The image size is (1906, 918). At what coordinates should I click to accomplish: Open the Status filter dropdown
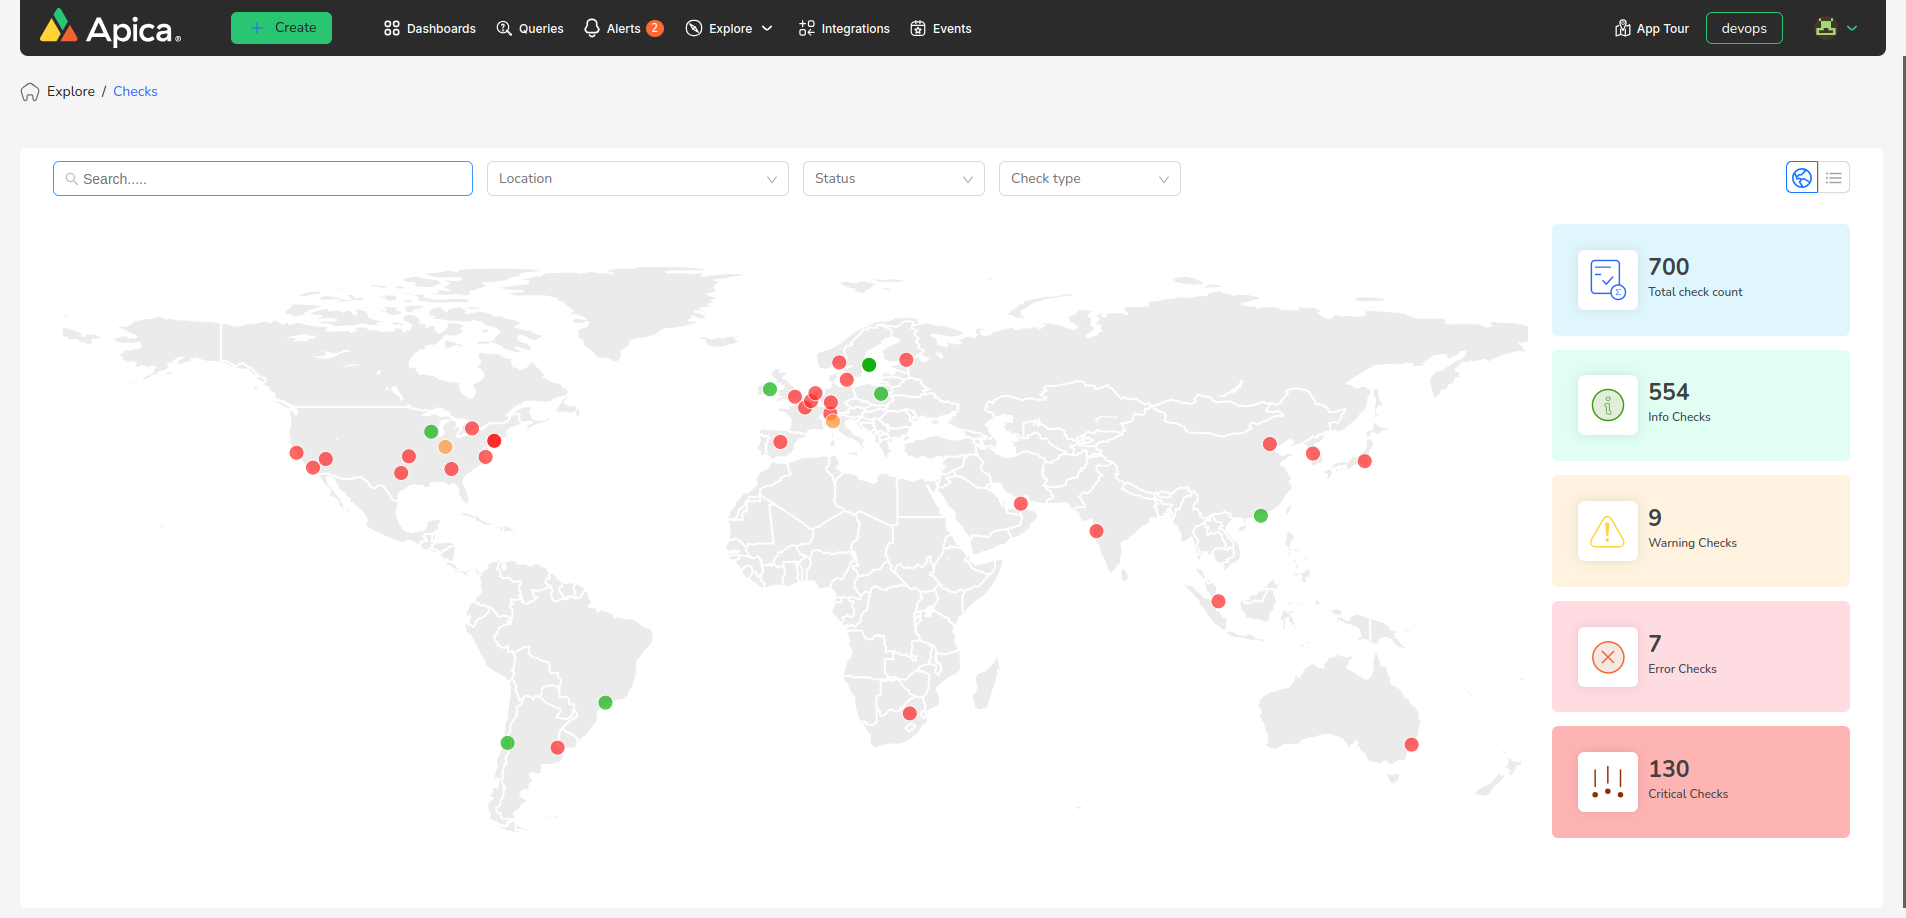click(x=893, y=179)
